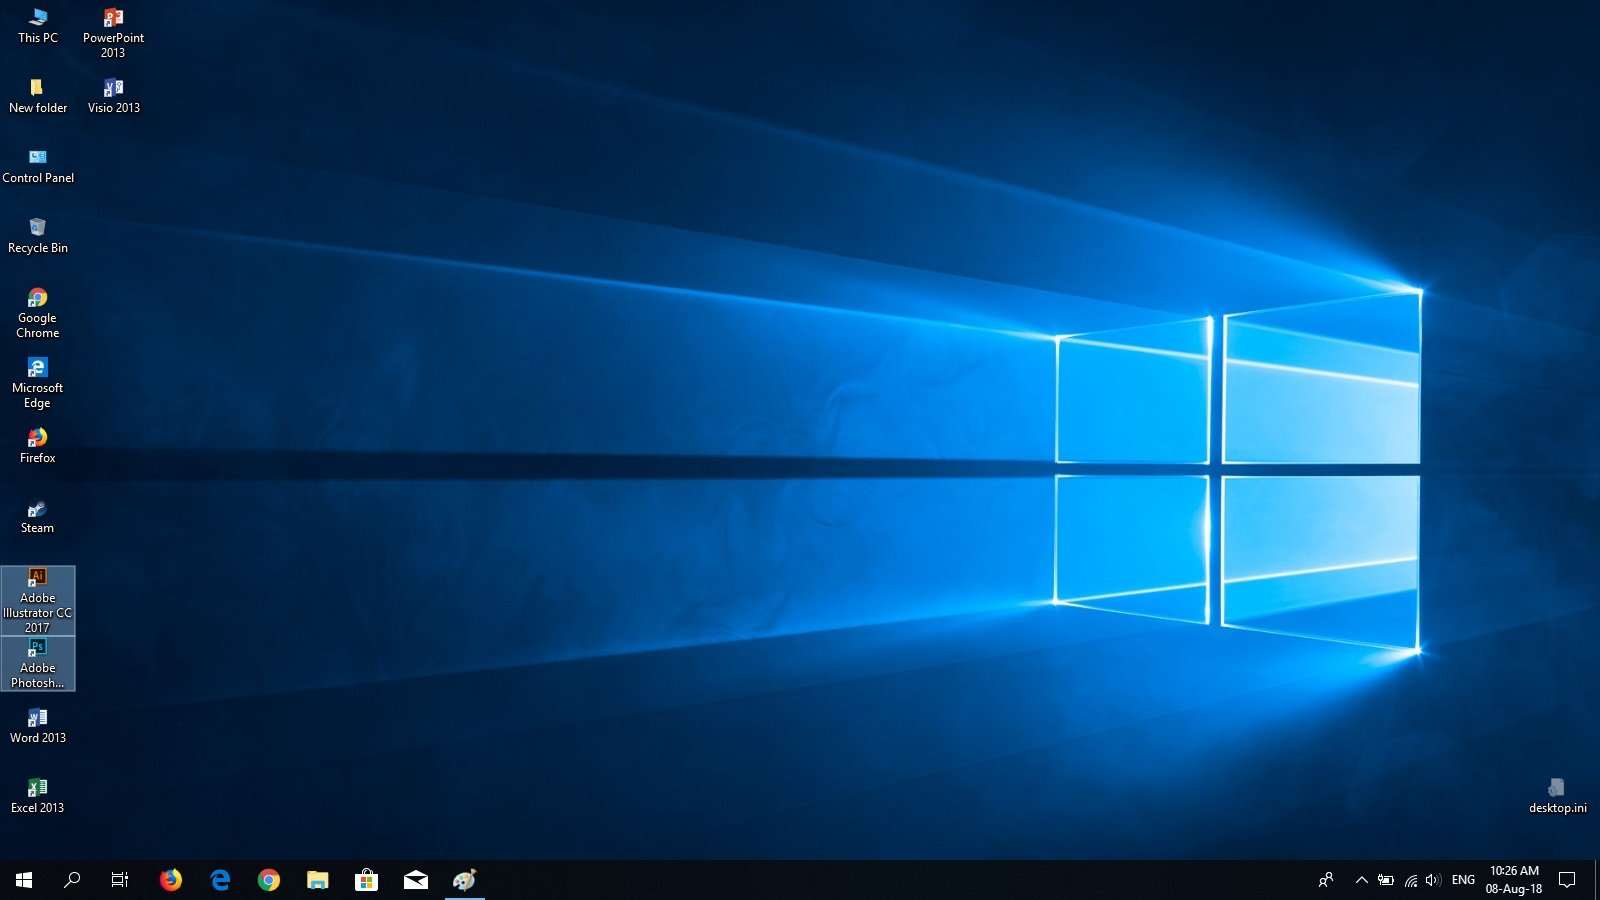This screenshot has width=1600, height=900.
Task: Select the Adobe Illustrator CC 2017 shortcut
Action: click(x=38, y=600)
